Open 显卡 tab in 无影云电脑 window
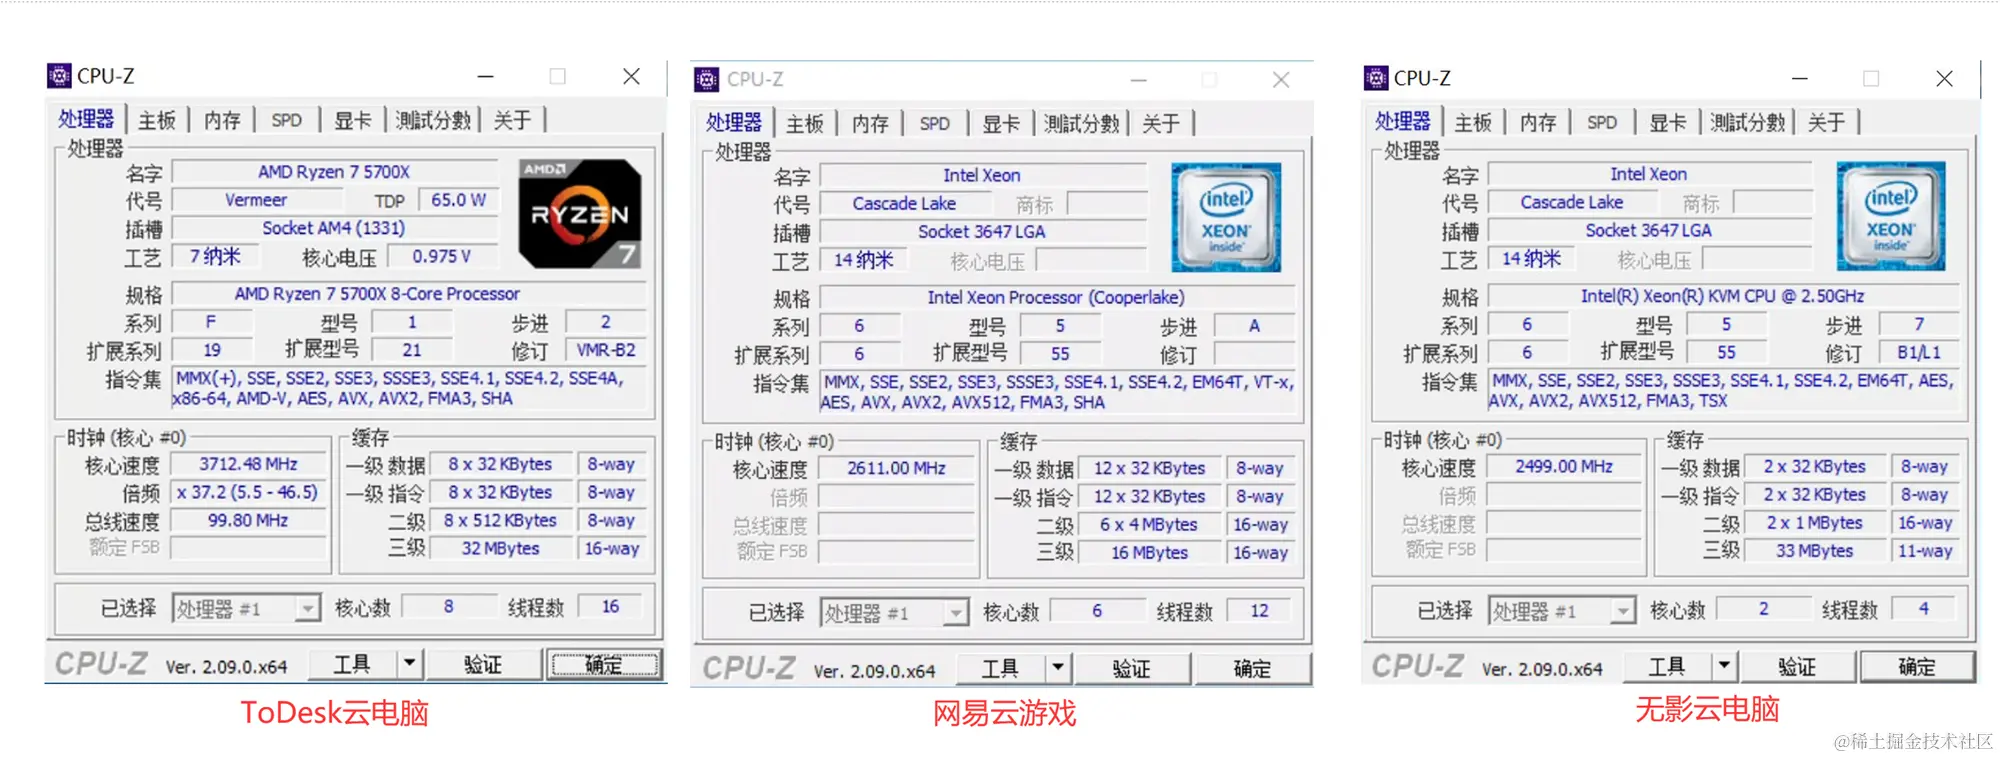The height and width of the screenshot is (758, 2000). (1667, 122)
